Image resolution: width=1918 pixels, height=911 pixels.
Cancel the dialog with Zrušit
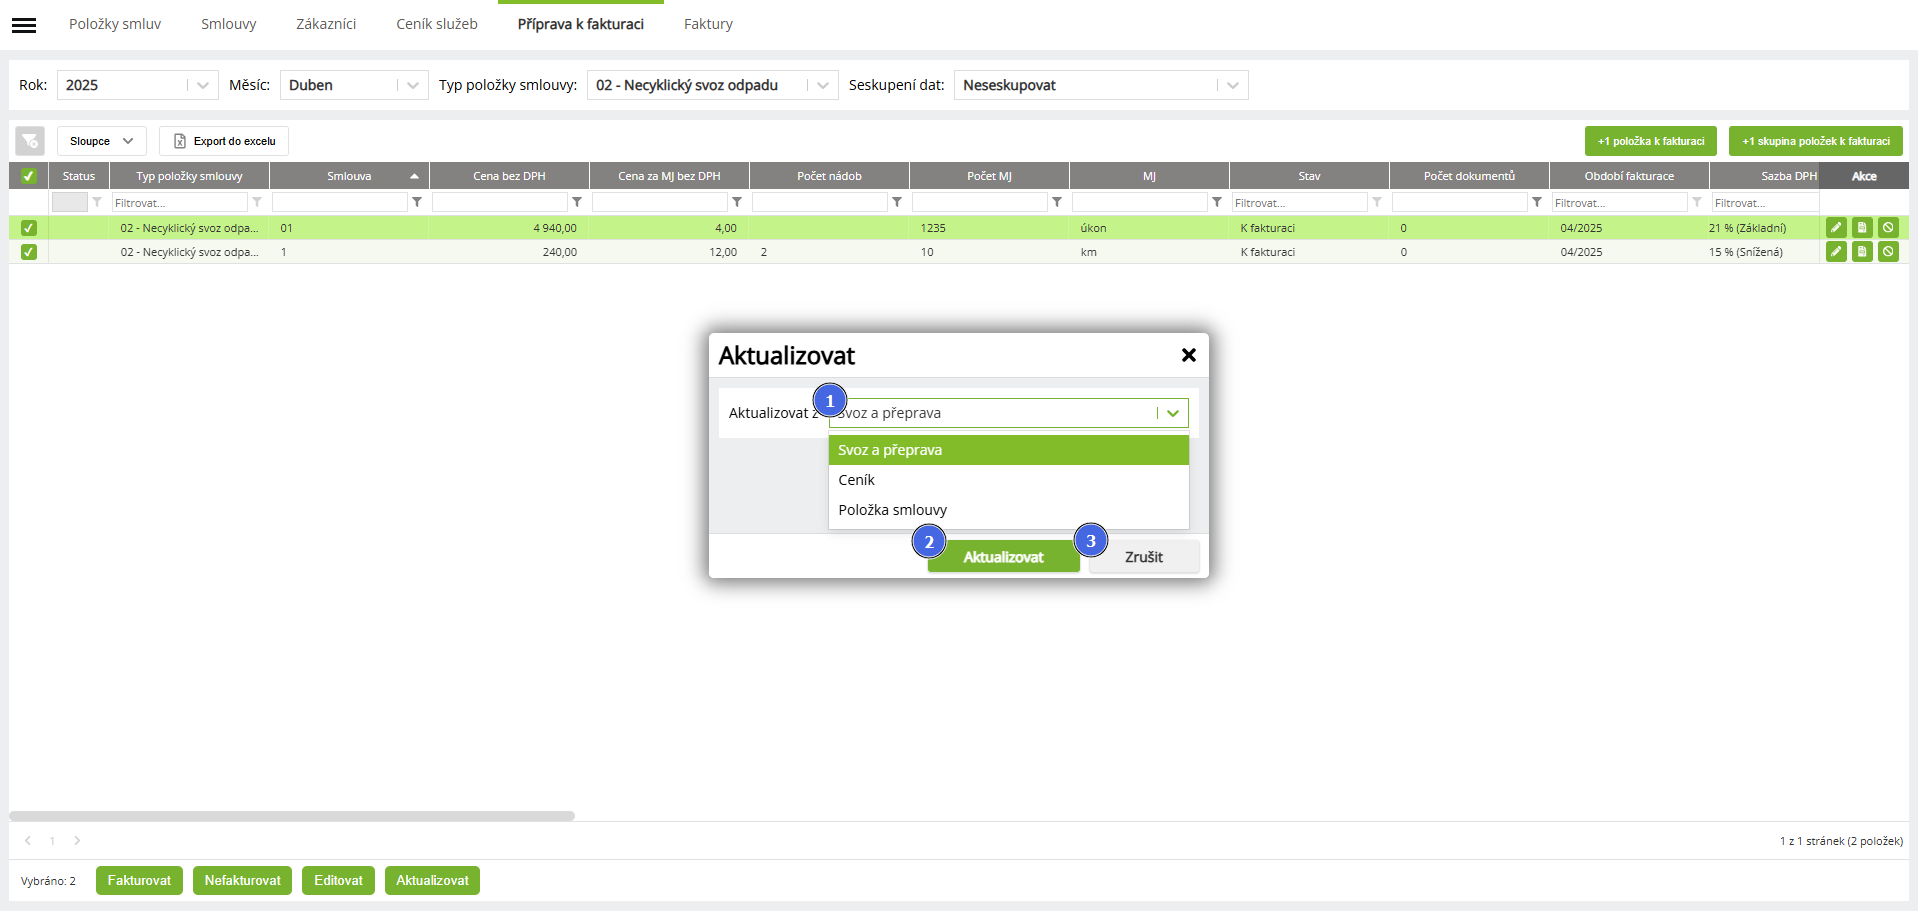tap(1144, 557)
